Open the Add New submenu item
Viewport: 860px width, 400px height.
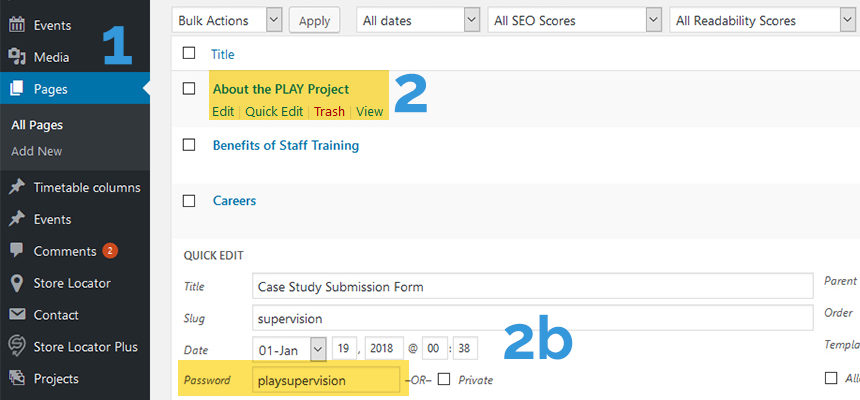[37, 151]
